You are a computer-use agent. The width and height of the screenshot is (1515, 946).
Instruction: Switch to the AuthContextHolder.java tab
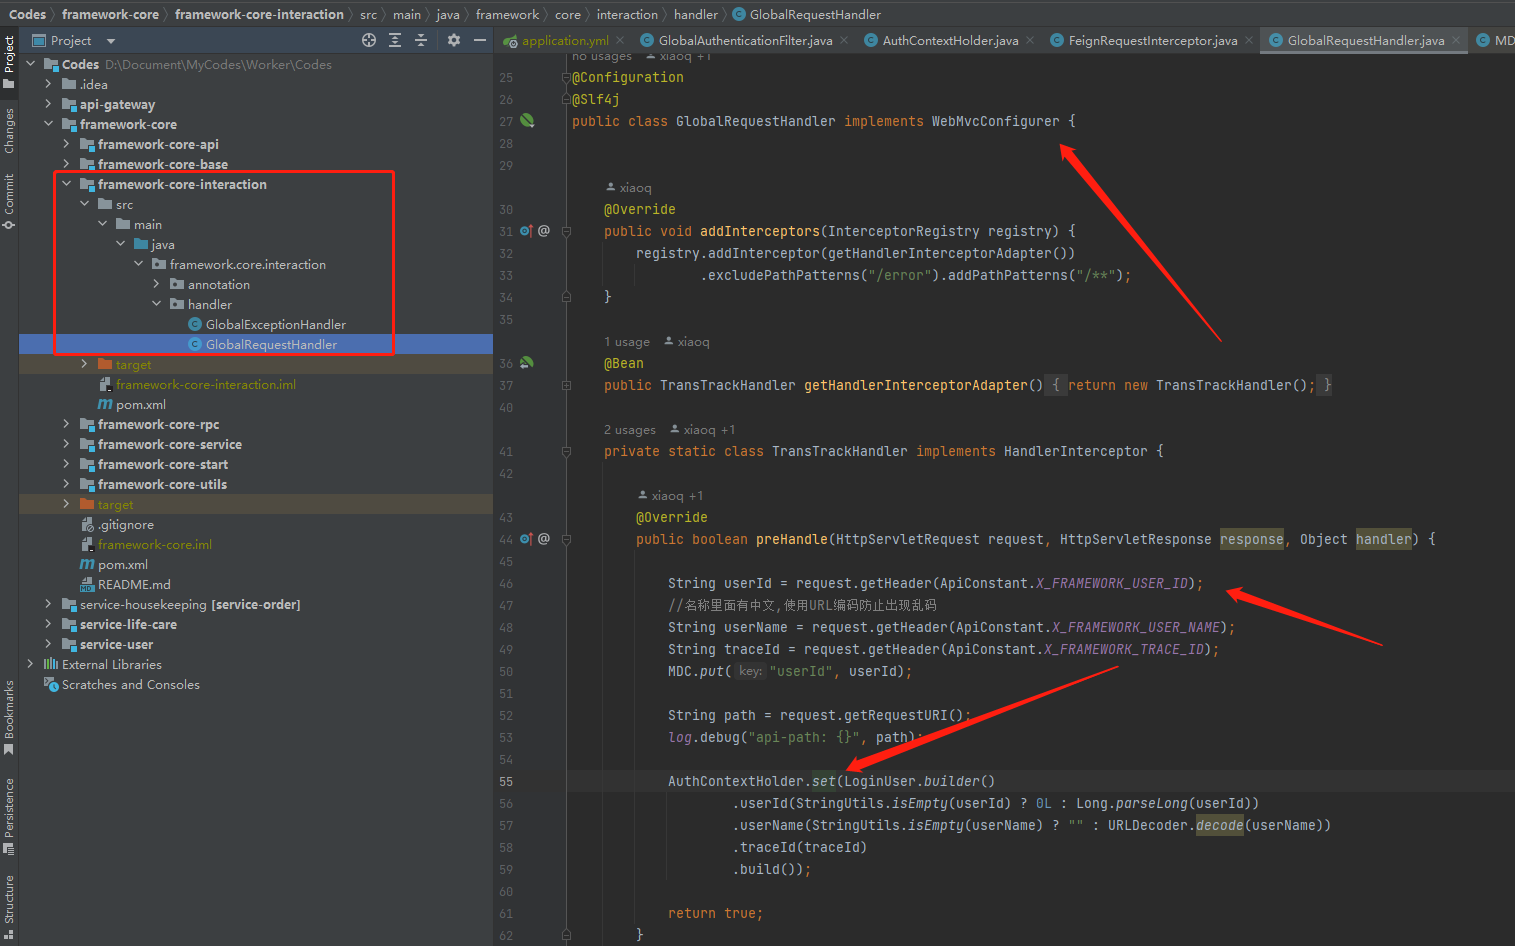950,40
